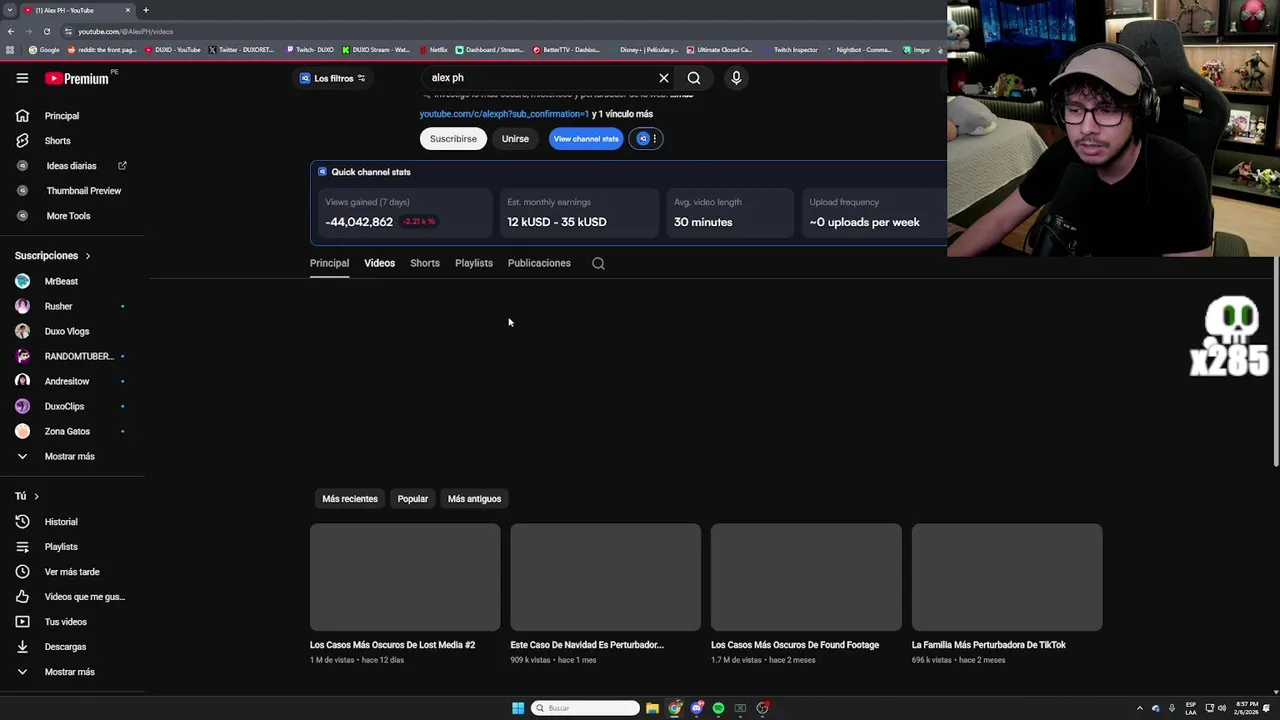Click the Suscribirse button

pos(453,139)
